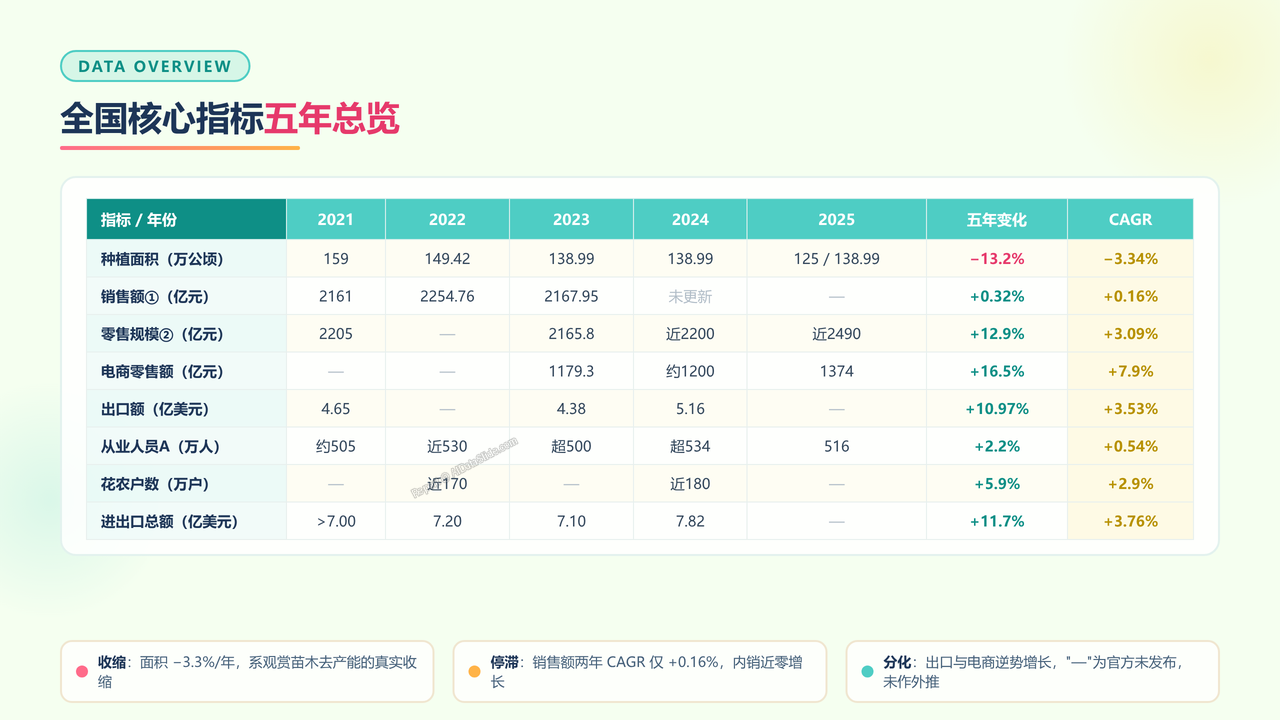
Task: Click the 5.16 cell
Action: point(690,409)
